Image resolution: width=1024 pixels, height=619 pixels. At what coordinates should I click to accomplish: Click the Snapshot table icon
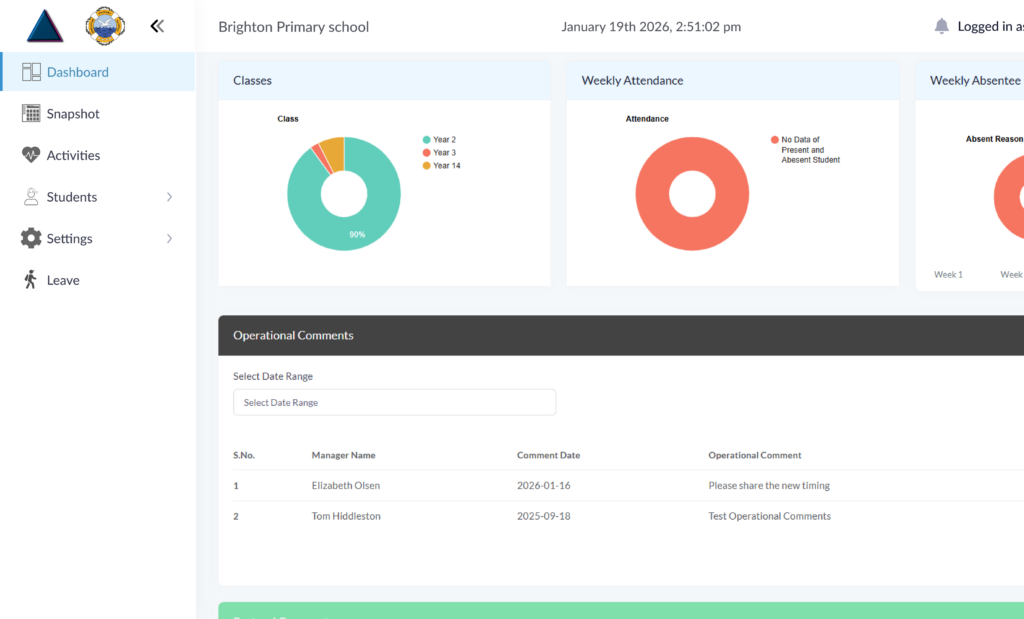(31, 114)
